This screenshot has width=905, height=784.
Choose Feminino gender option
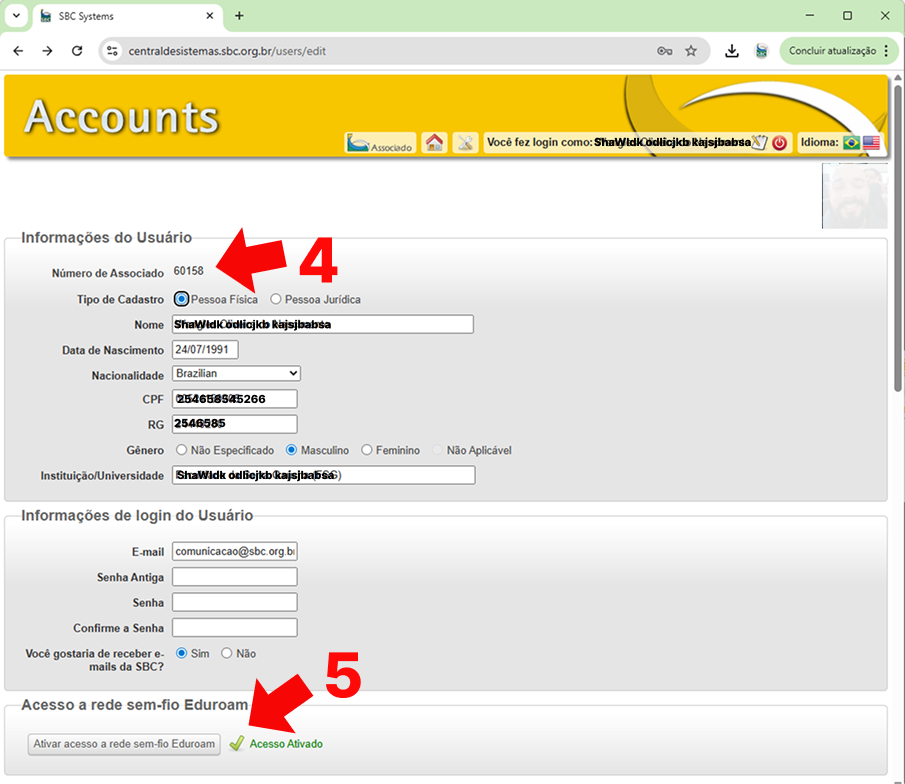click(367, 450)
